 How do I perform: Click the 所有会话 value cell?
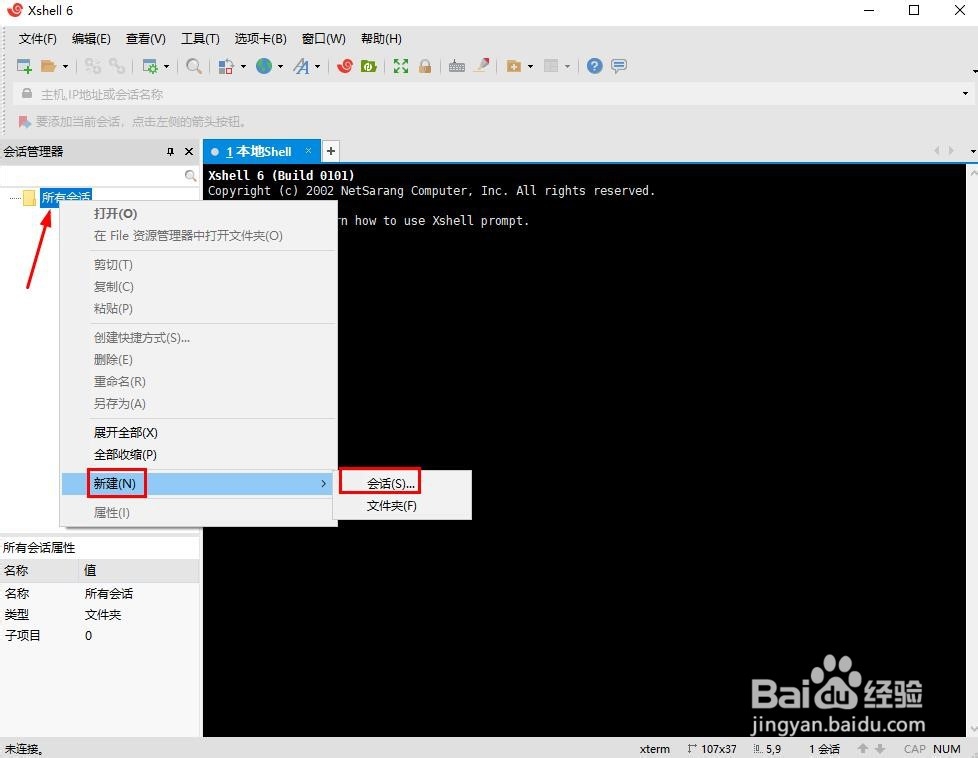109,593
